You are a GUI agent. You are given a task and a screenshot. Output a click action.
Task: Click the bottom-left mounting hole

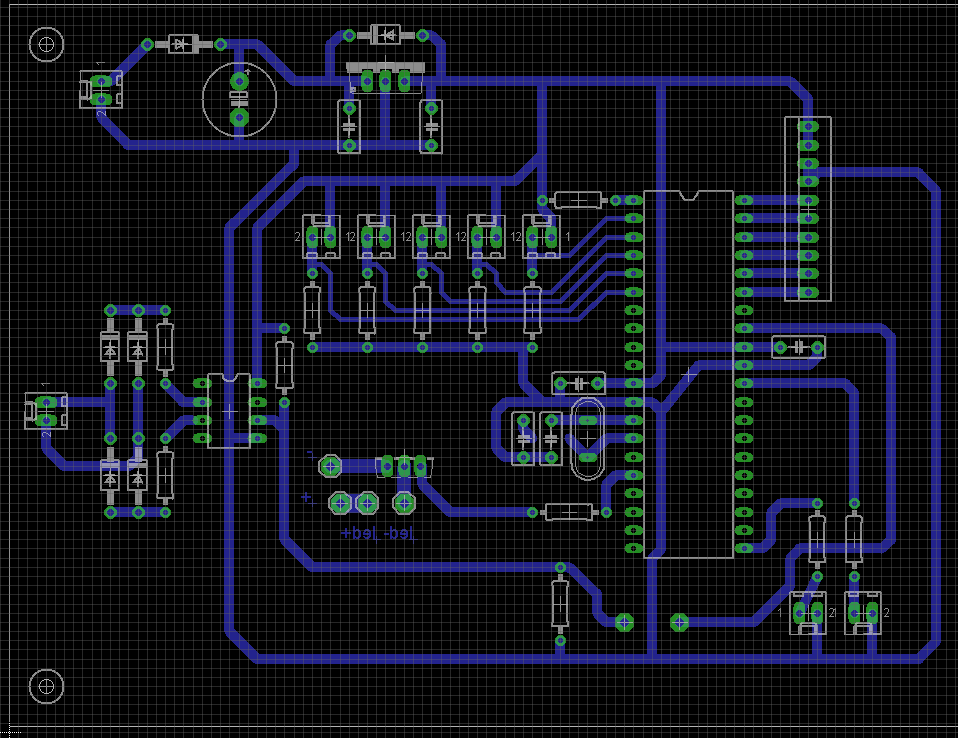(46, 686)
